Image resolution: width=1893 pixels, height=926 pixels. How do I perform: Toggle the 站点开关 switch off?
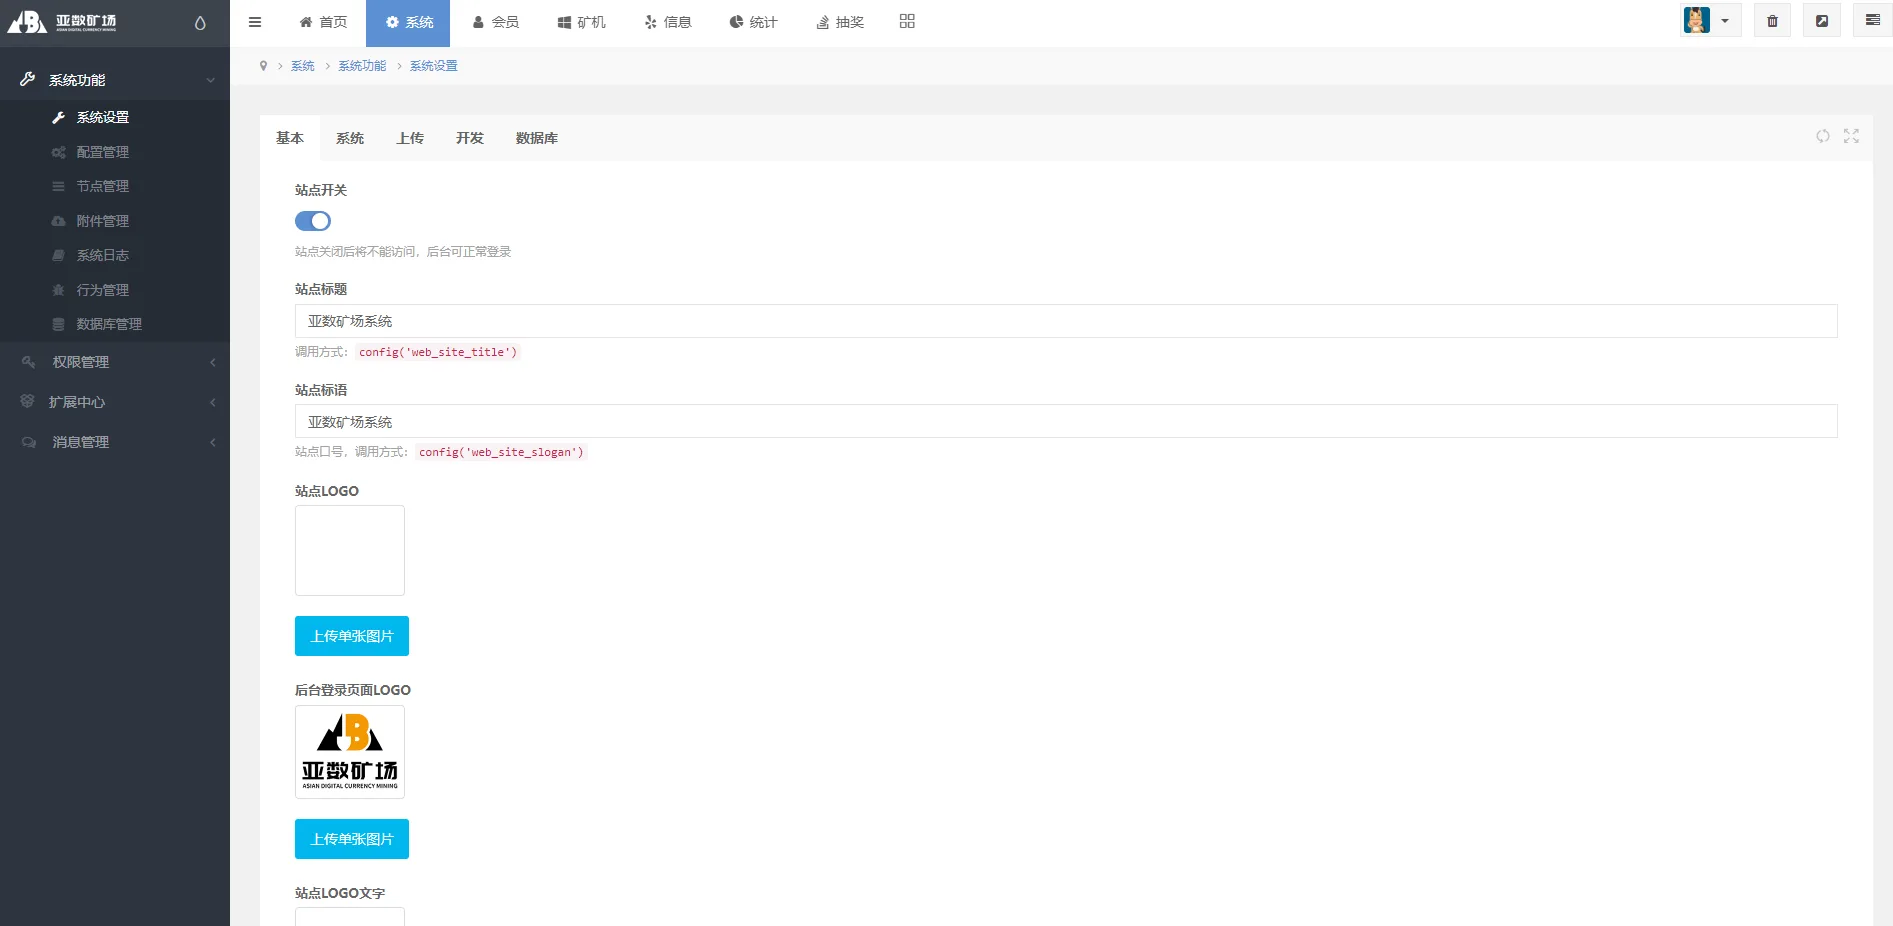(x=313, y=221)
